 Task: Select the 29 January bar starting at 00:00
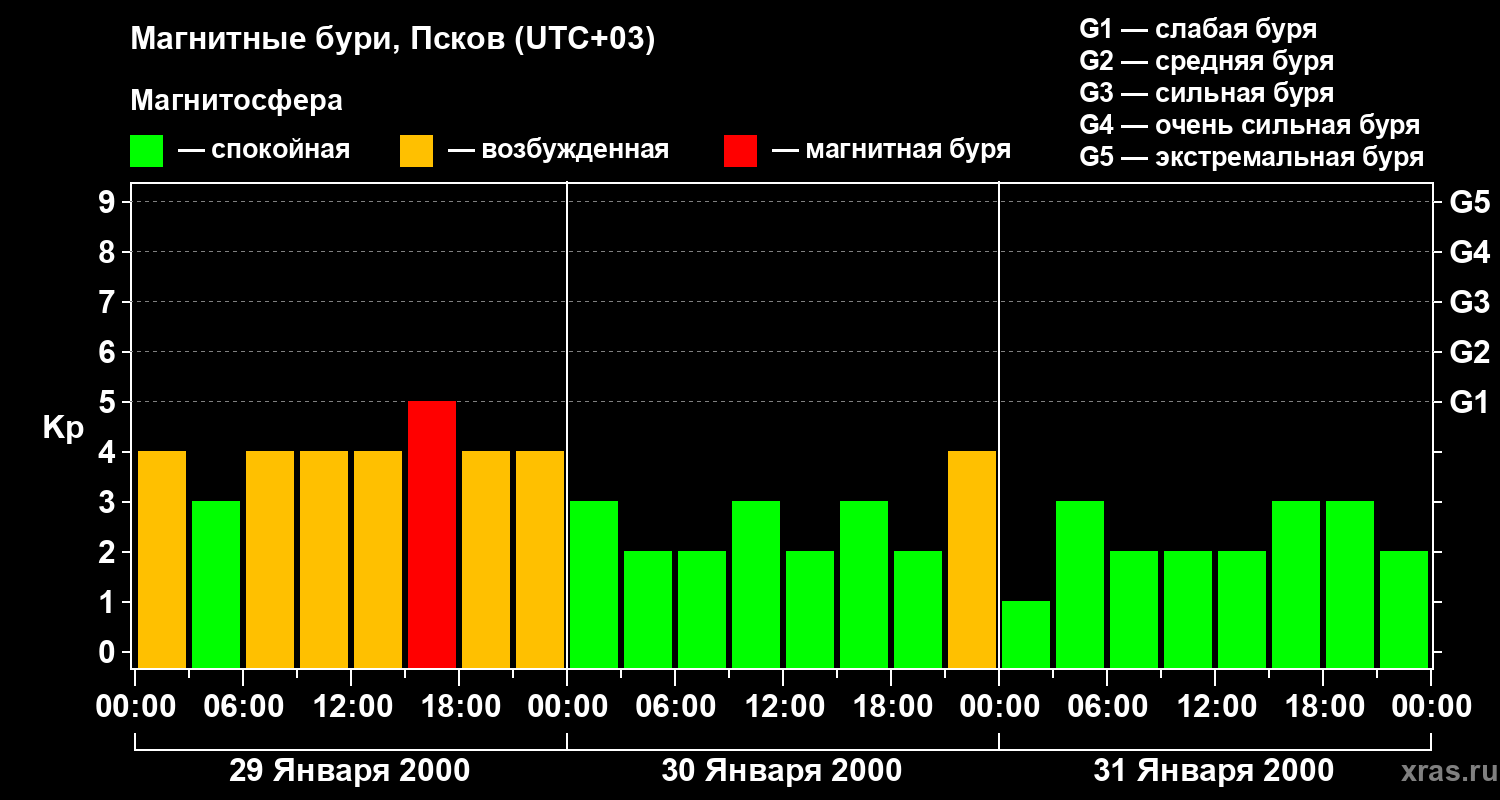(x=162, y=560)
